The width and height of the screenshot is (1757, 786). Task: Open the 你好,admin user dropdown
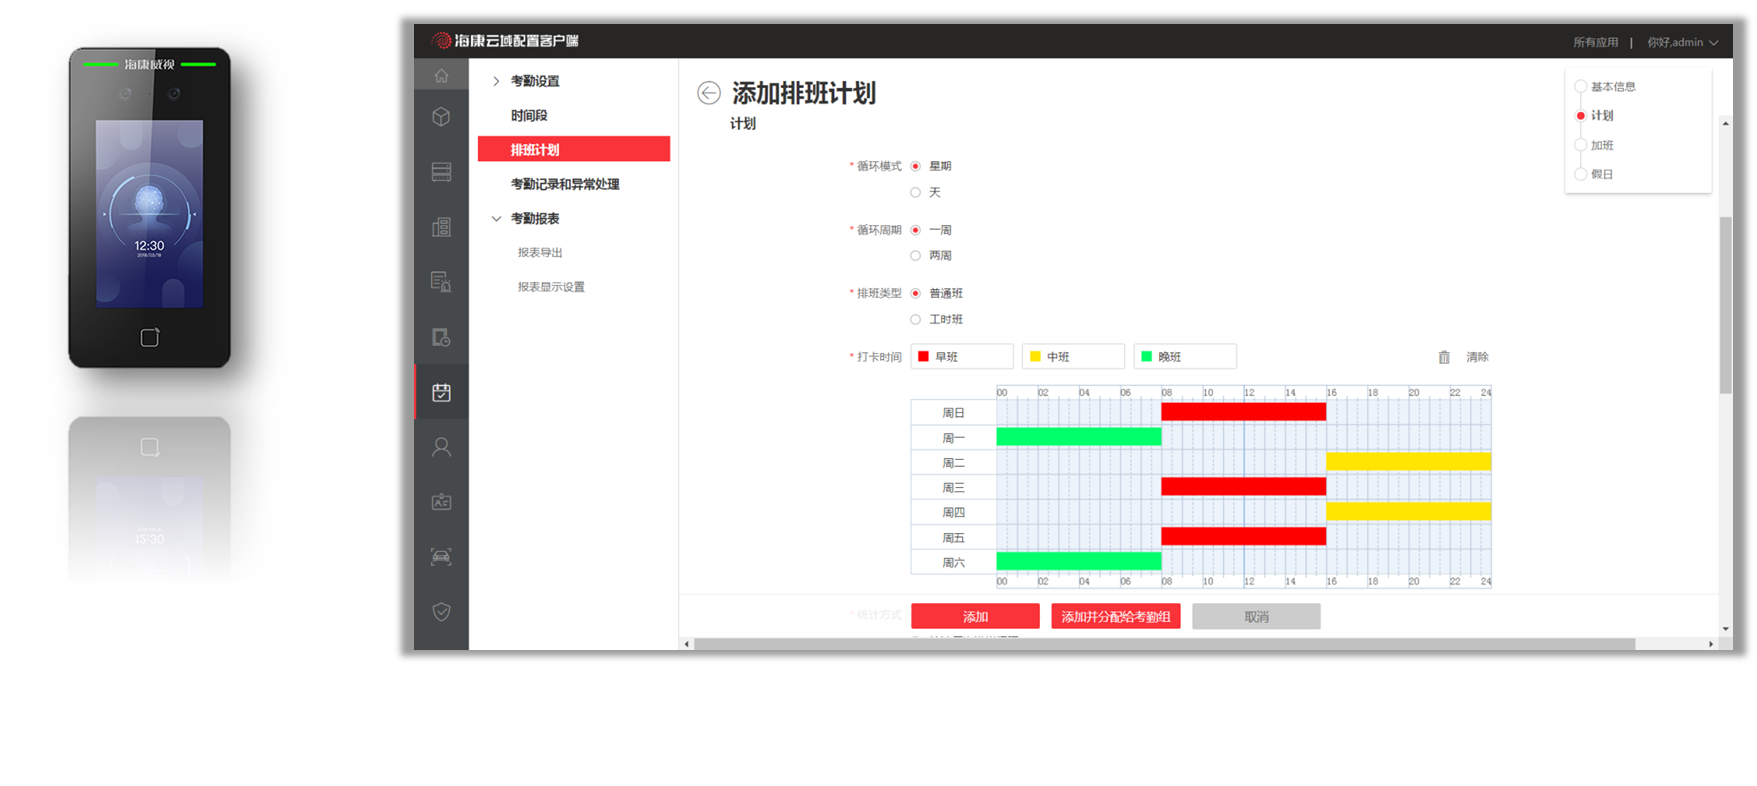pyautogui.click(x=1683, y=42)
